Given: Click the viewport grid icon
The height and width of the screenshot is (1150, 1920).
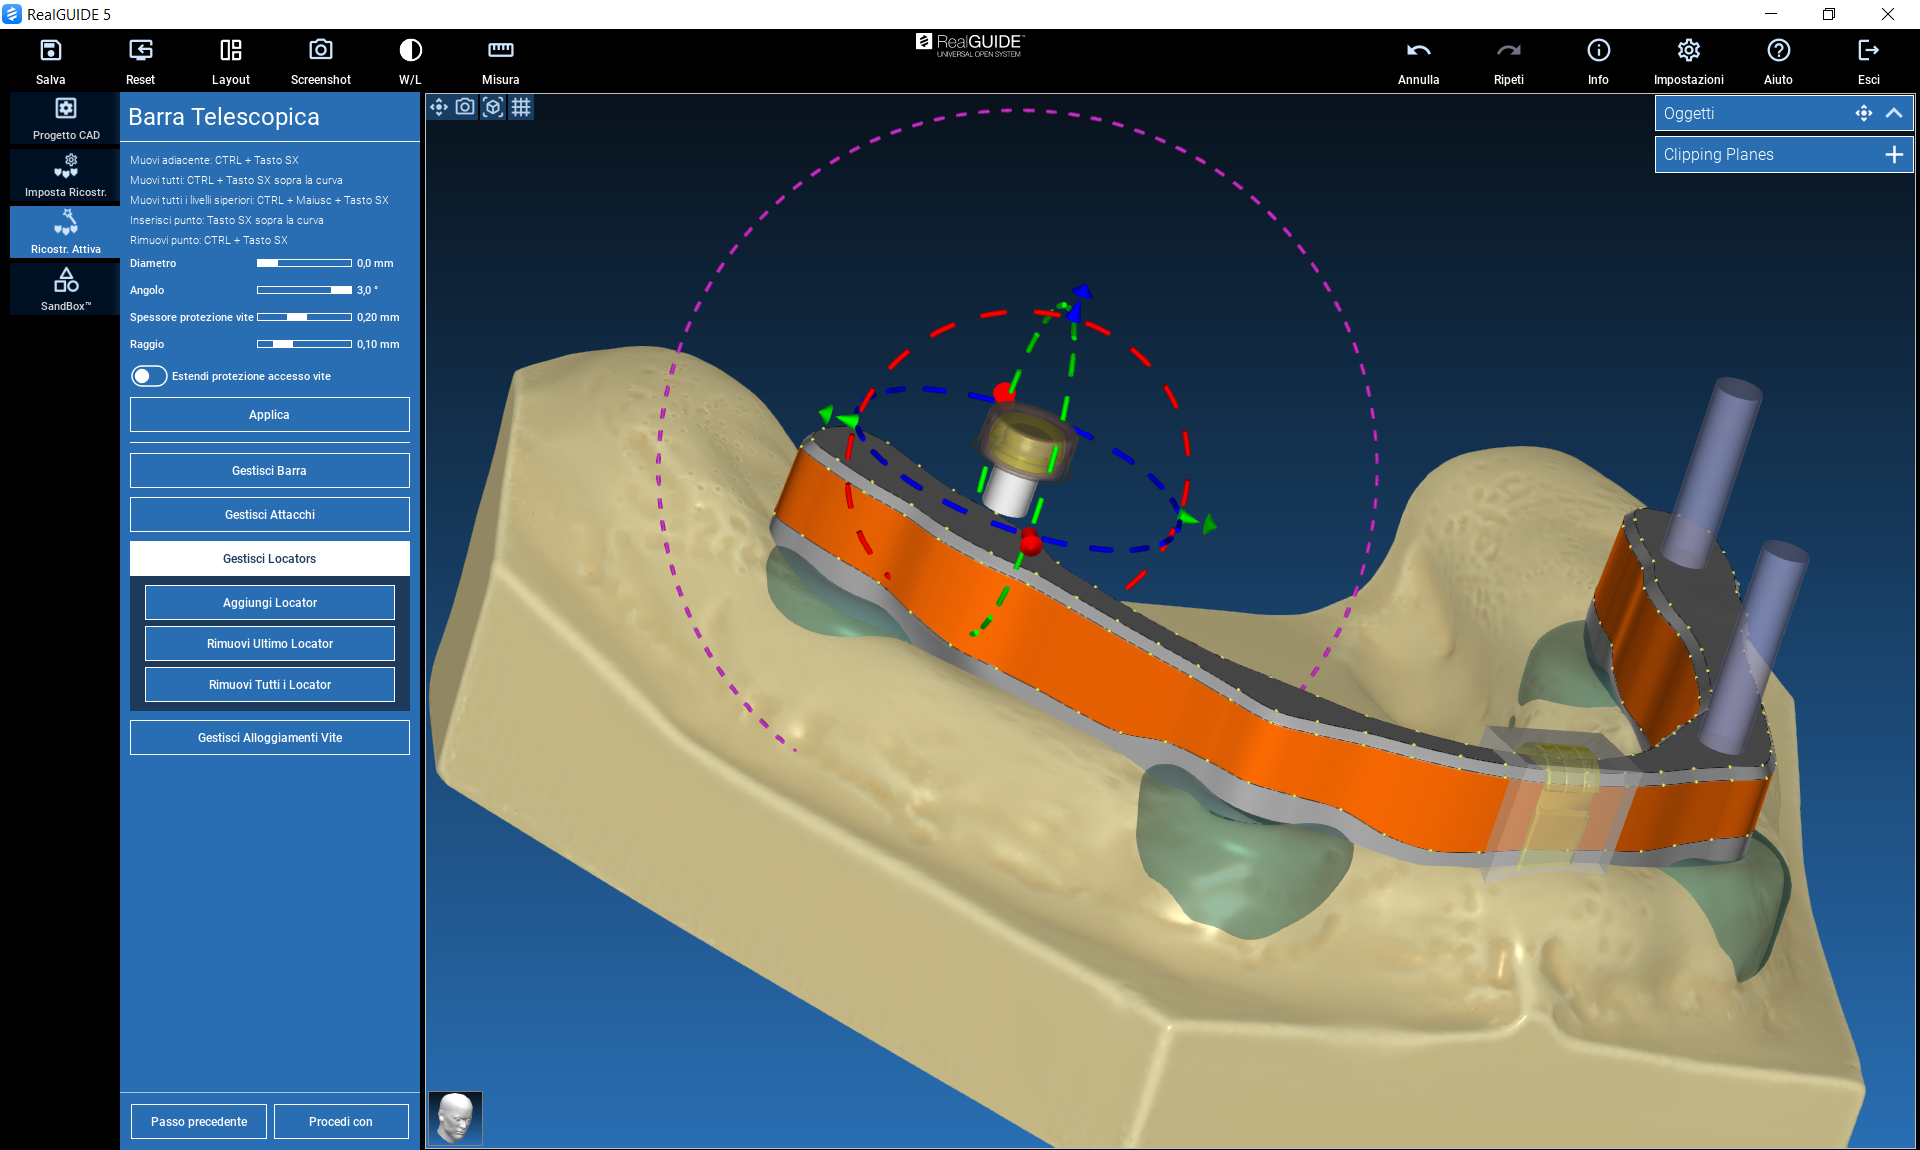Looking at the screenshot, I should tap(521, 107).
